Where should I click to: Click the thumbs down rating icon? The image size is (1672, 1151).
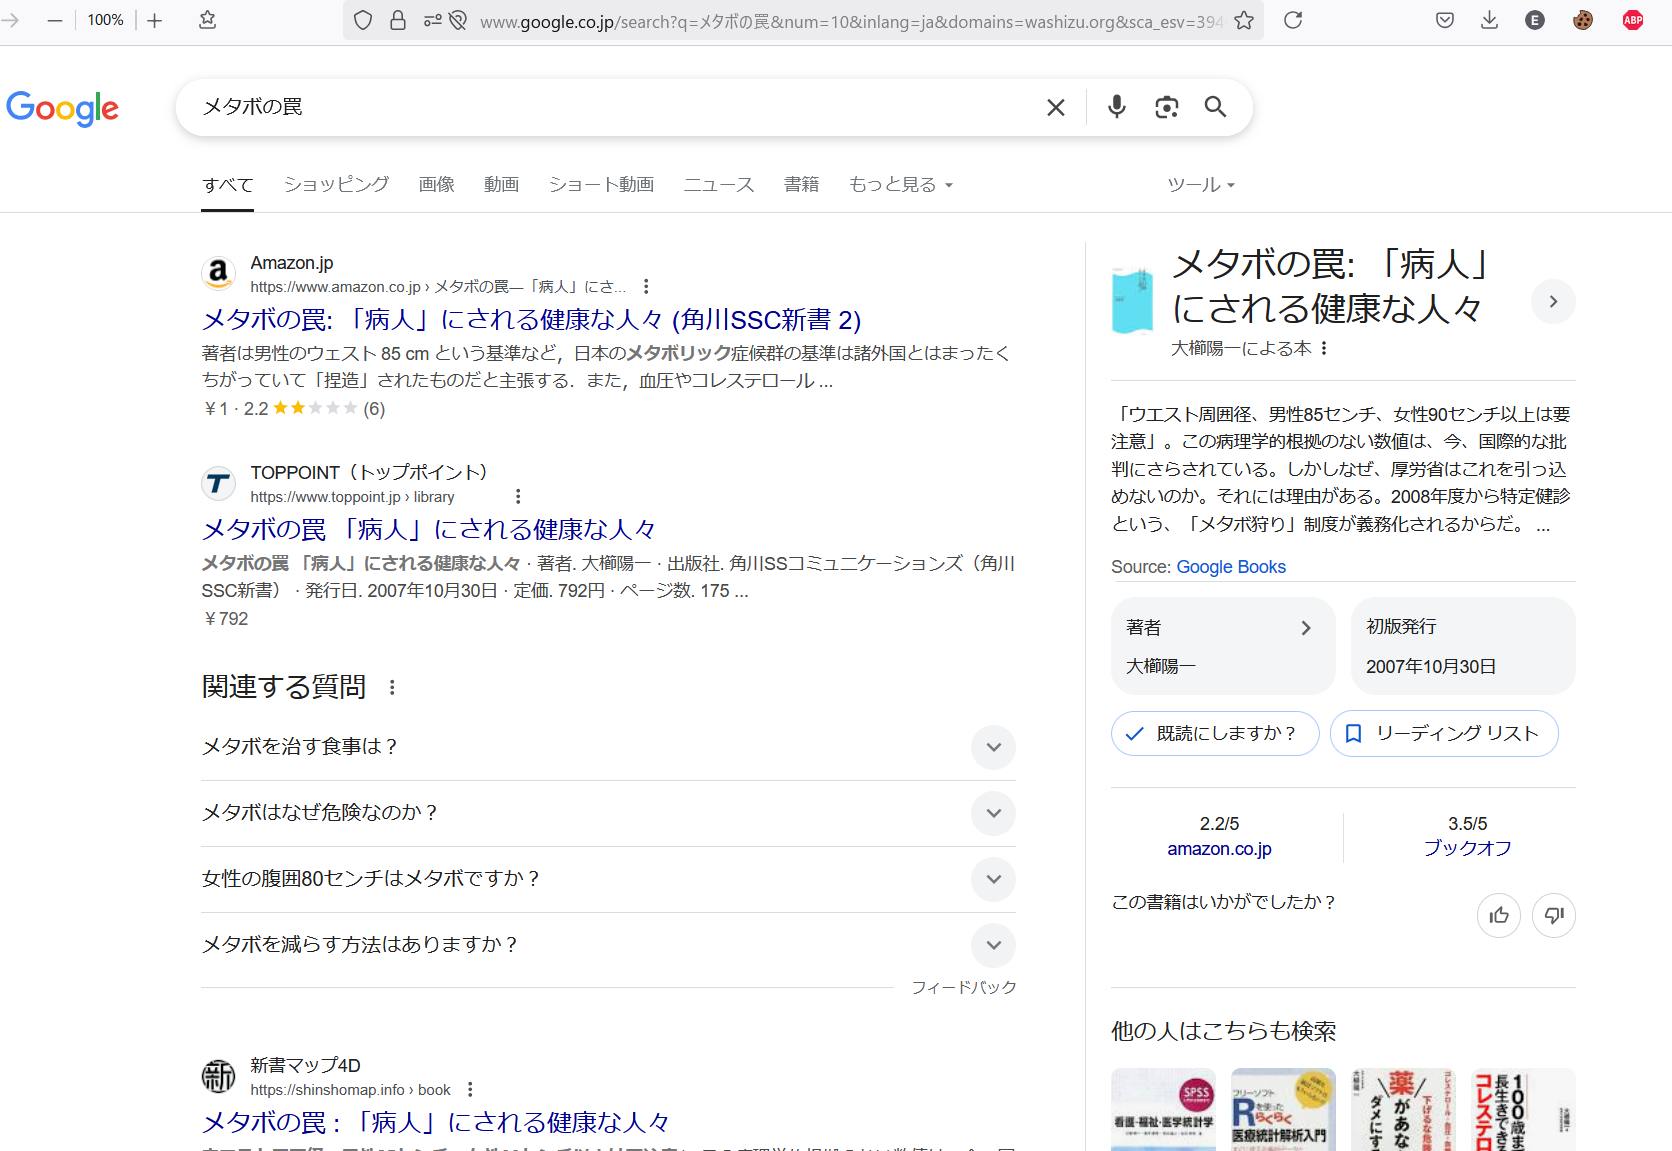pos(1554,915)
